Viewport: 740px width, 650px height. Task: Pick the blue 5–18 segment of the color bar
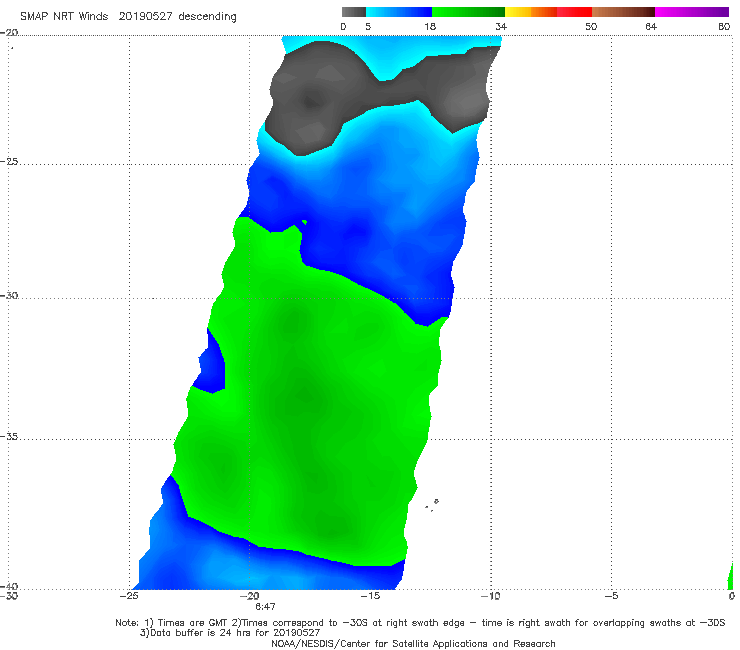pyautogui.click(x=399, y=12)
